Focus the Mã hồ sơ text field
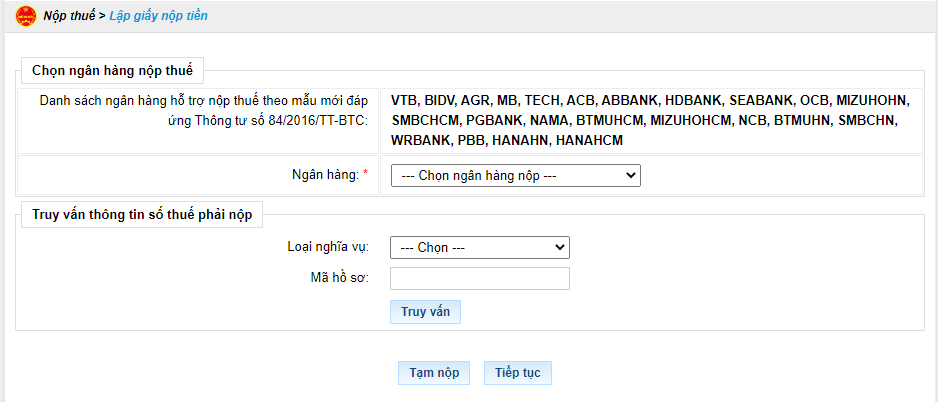The image size is (938, 402). 480,278
